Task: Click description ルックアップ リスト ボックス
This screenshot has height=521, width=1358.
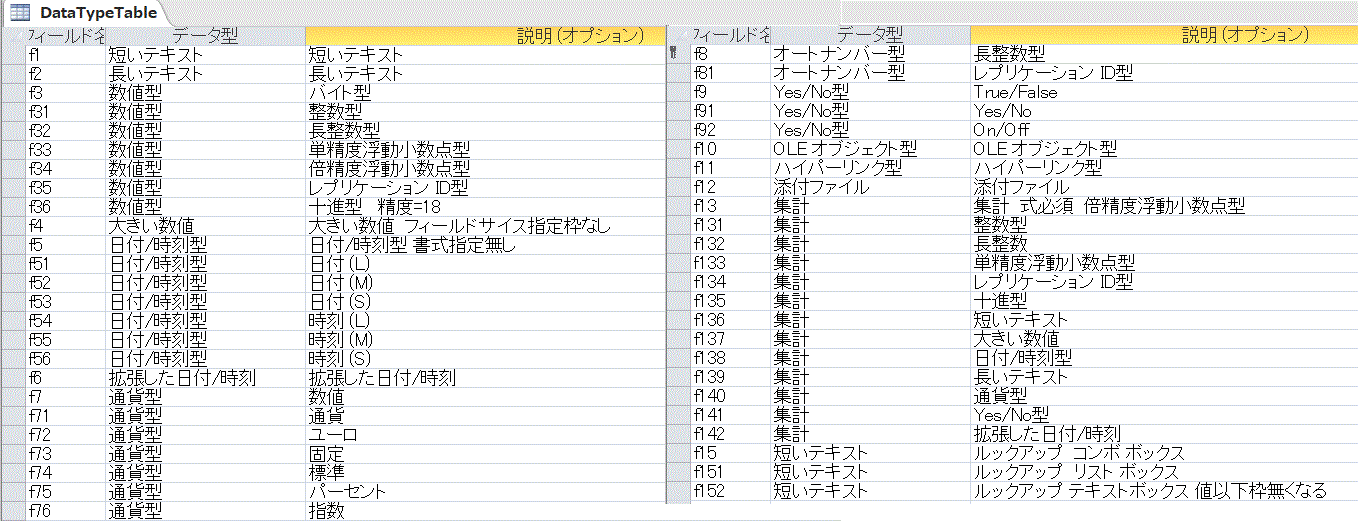Action: [x=1164, y=472]
